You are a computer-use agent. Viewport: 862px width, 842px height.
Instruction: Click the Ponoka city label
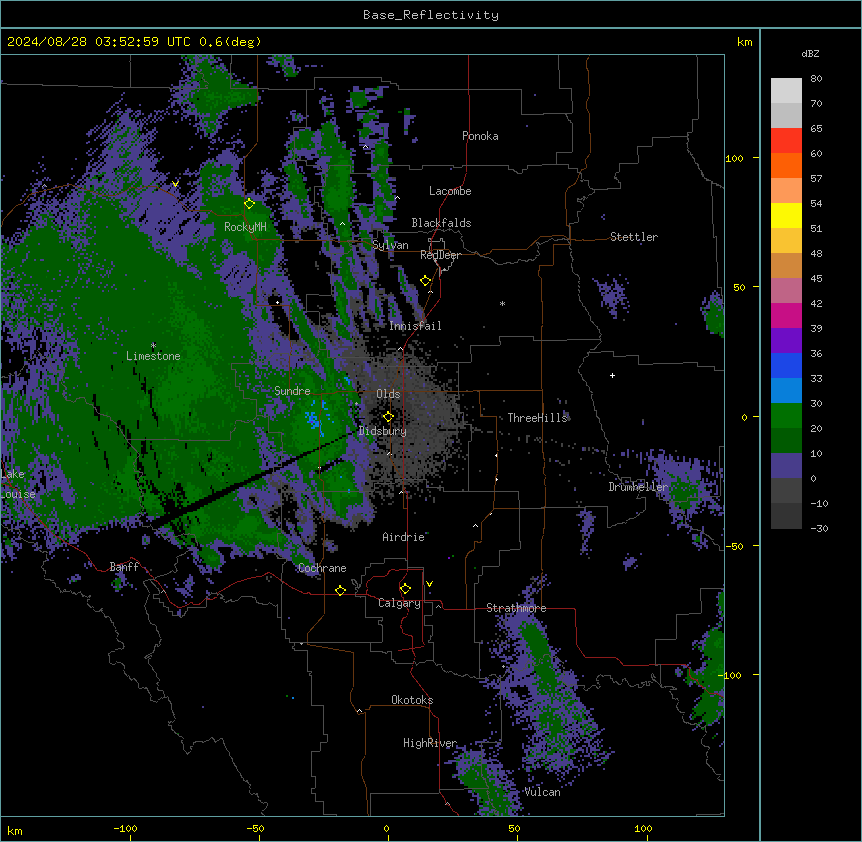(480, 136)
